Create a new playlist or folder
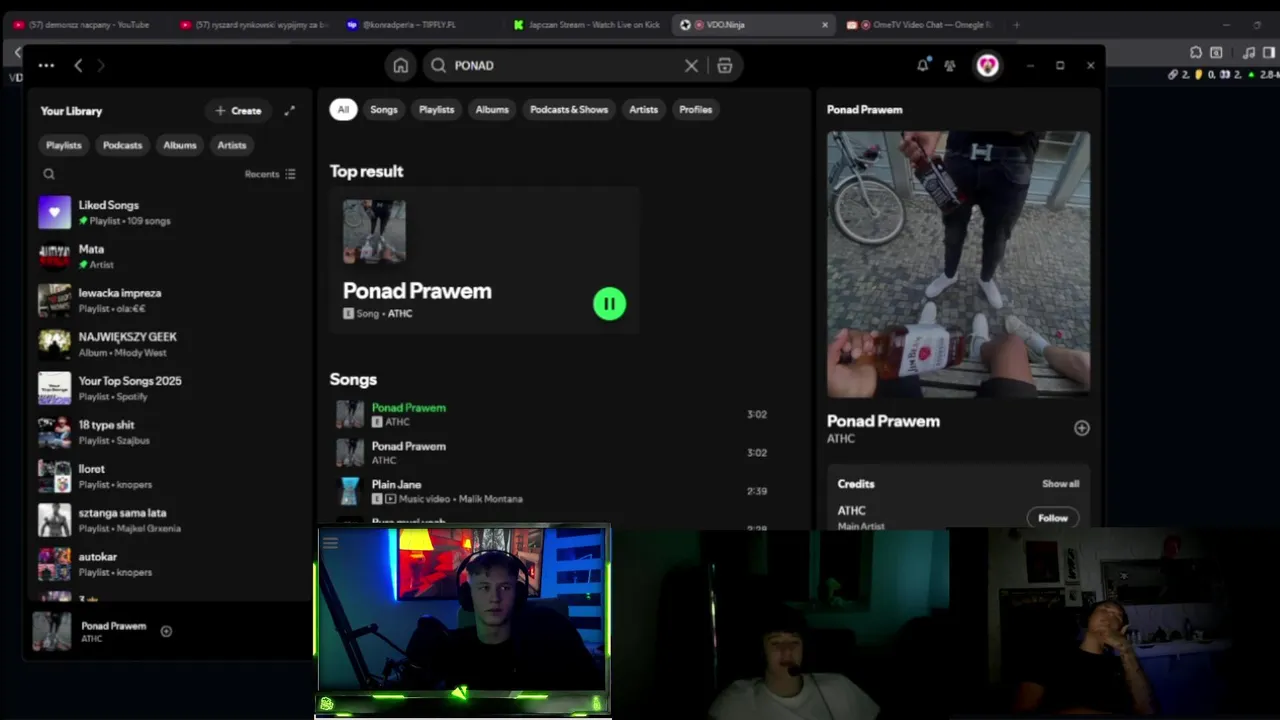This screenshot has height=720, width=1280. point(238,110)
